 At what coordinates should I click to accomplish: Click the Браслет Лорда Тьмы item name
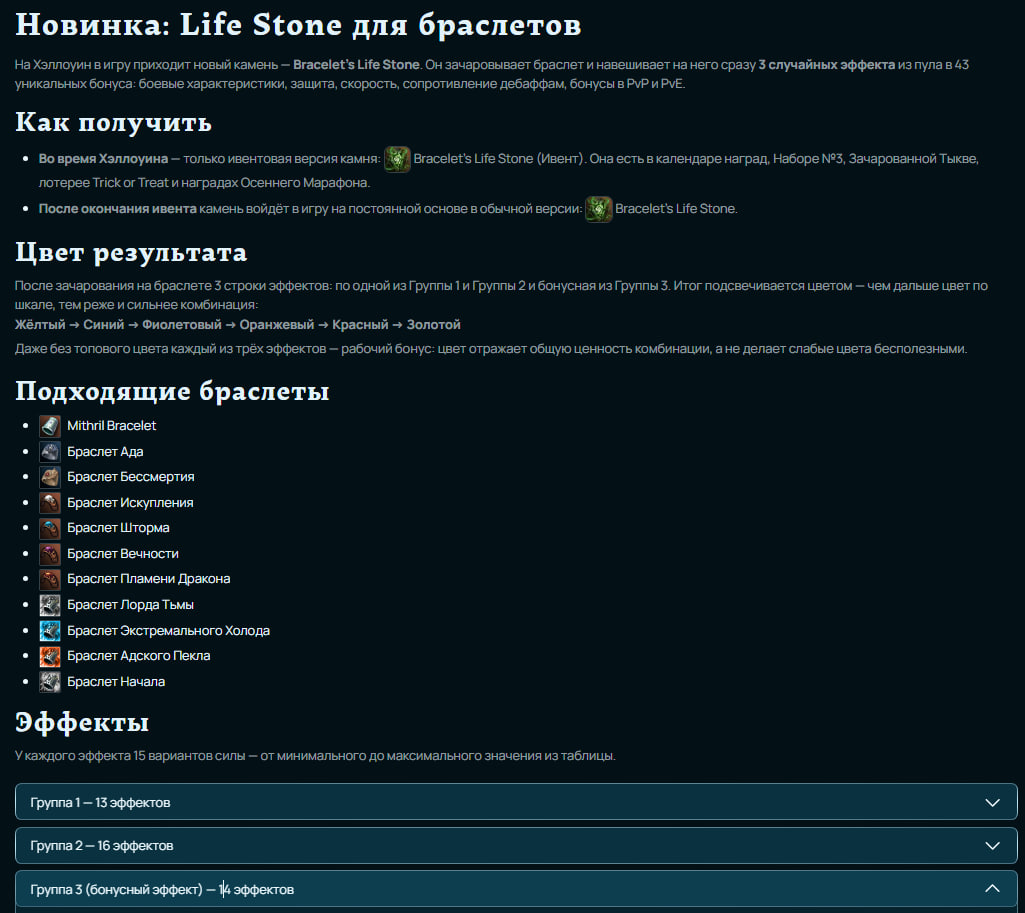pyautogui.click(x=130, y=605)
